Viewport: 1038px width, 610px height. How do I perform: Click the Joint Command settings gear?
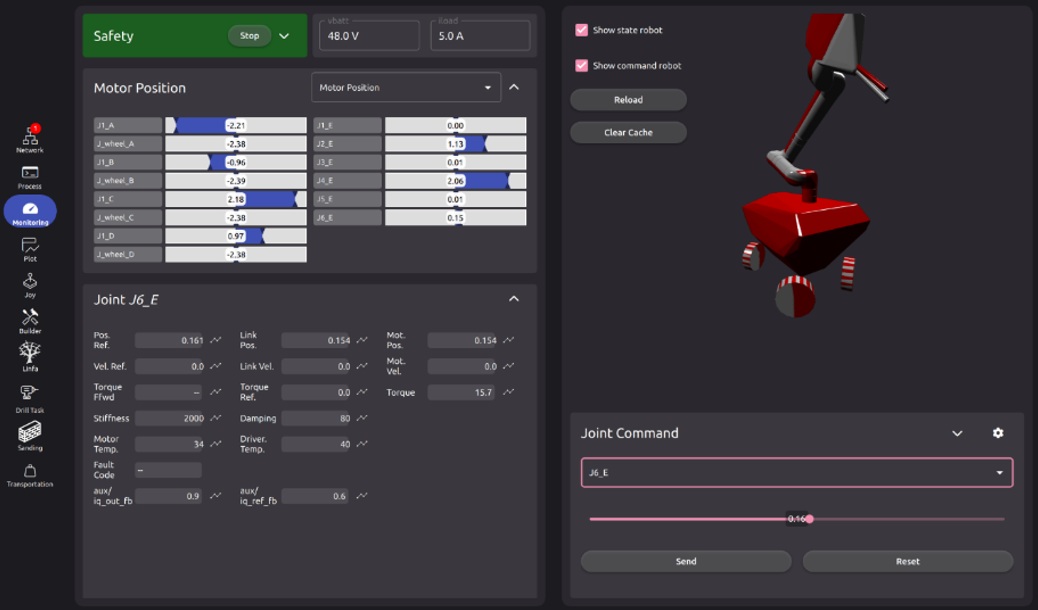click(x=997, y=433)
